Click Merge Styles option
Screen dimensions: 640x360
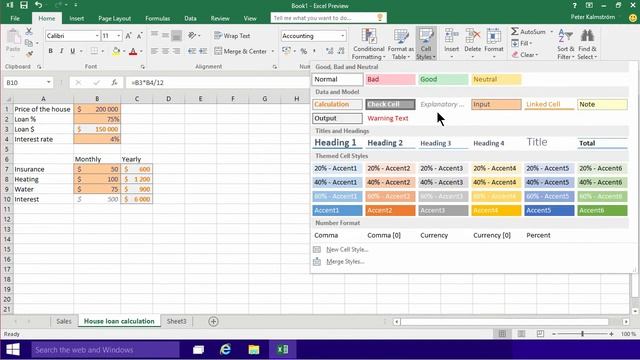click(x=345, y=262)
